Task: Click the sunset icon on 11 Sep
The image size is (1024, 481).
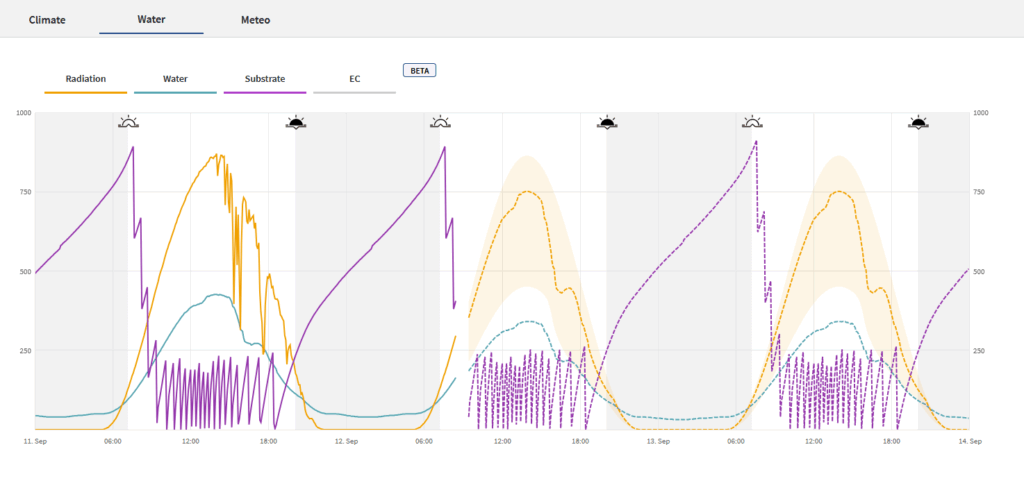Action: [x=295, y=123]
